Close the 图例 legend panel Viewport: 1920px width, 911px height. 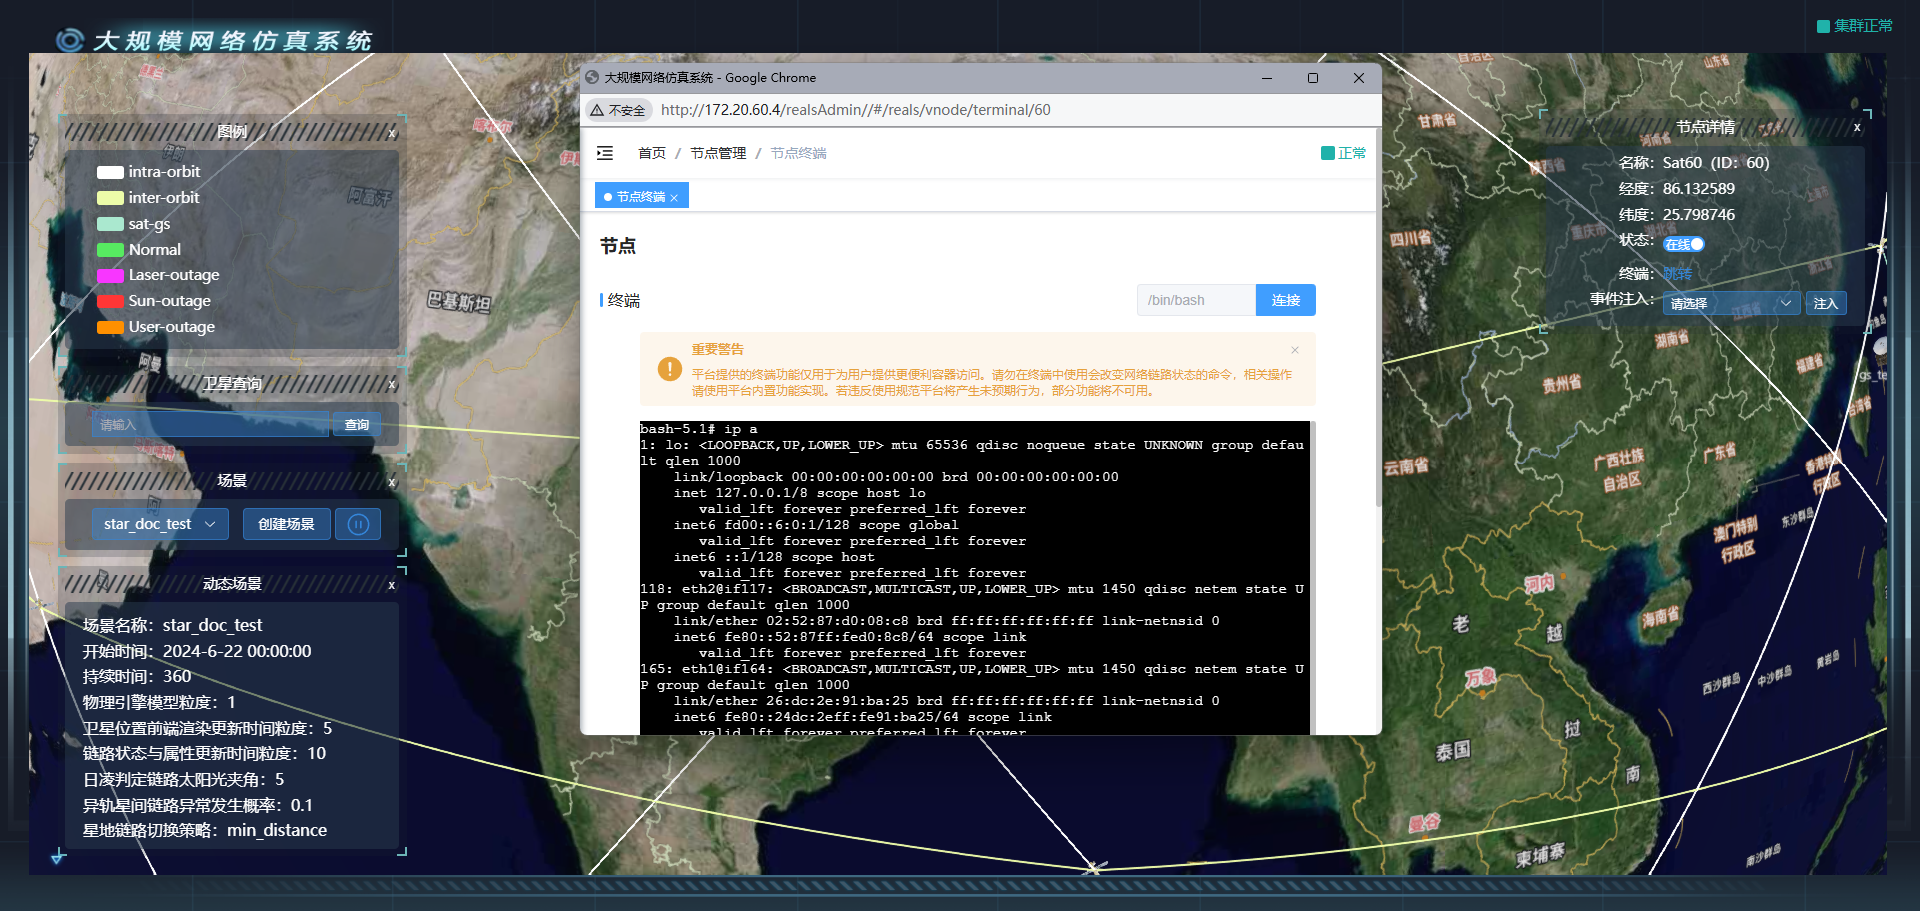point(391,133)
